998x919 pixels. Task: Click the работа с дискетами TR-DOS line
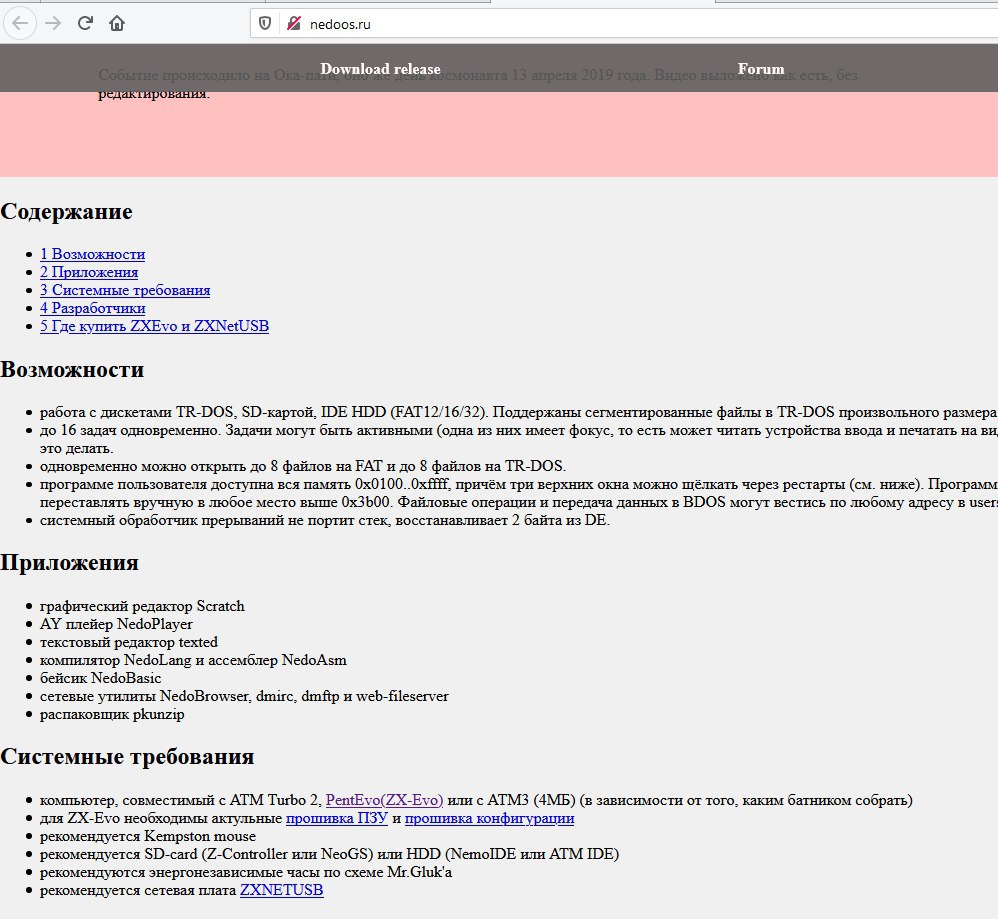pos(519,412)
